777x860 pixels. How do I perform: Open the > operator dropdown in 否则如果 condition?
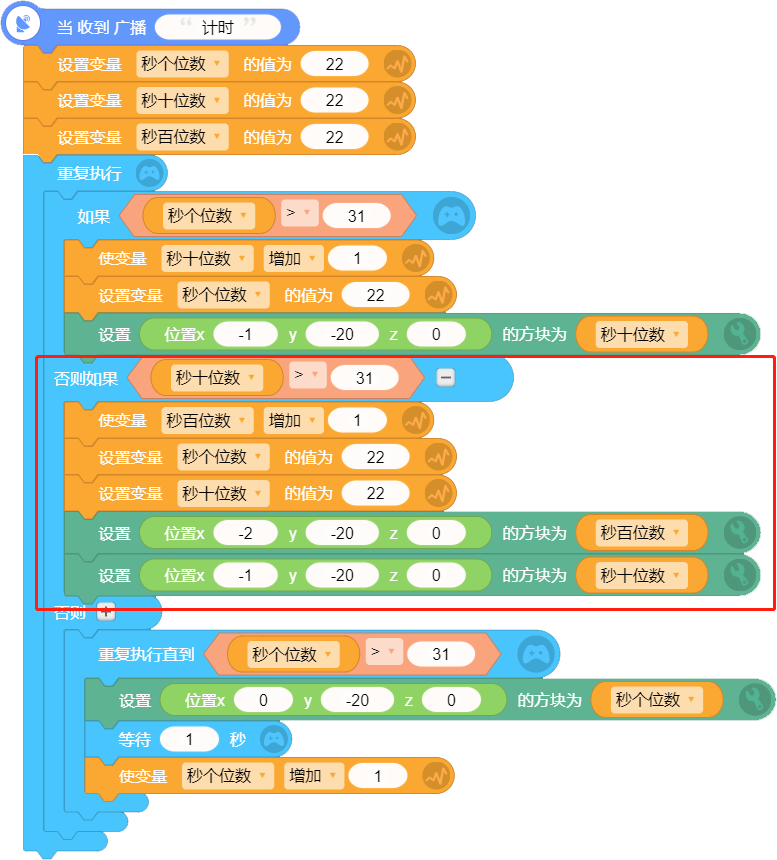(x=308, y=375)
